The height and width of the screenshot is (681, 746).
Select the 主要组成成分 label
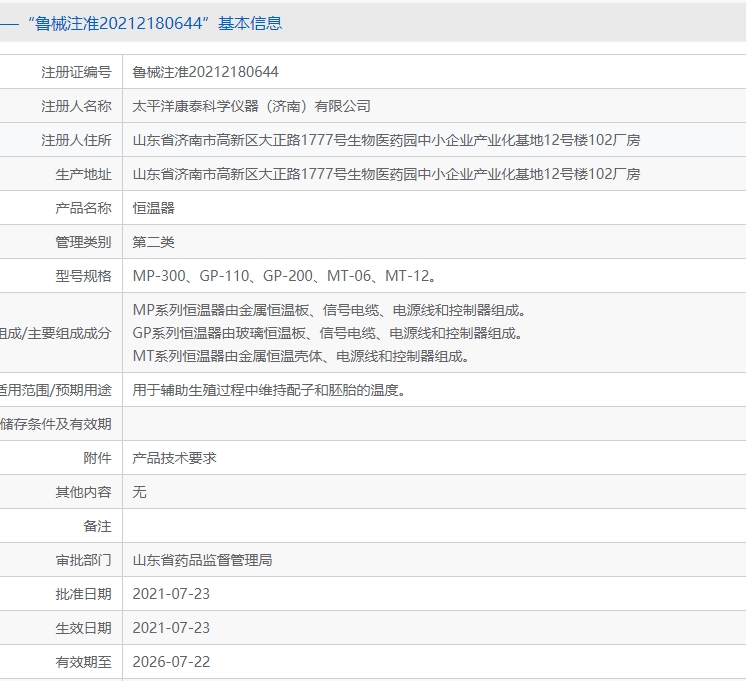pyautogui.click(x=56, y=333)
